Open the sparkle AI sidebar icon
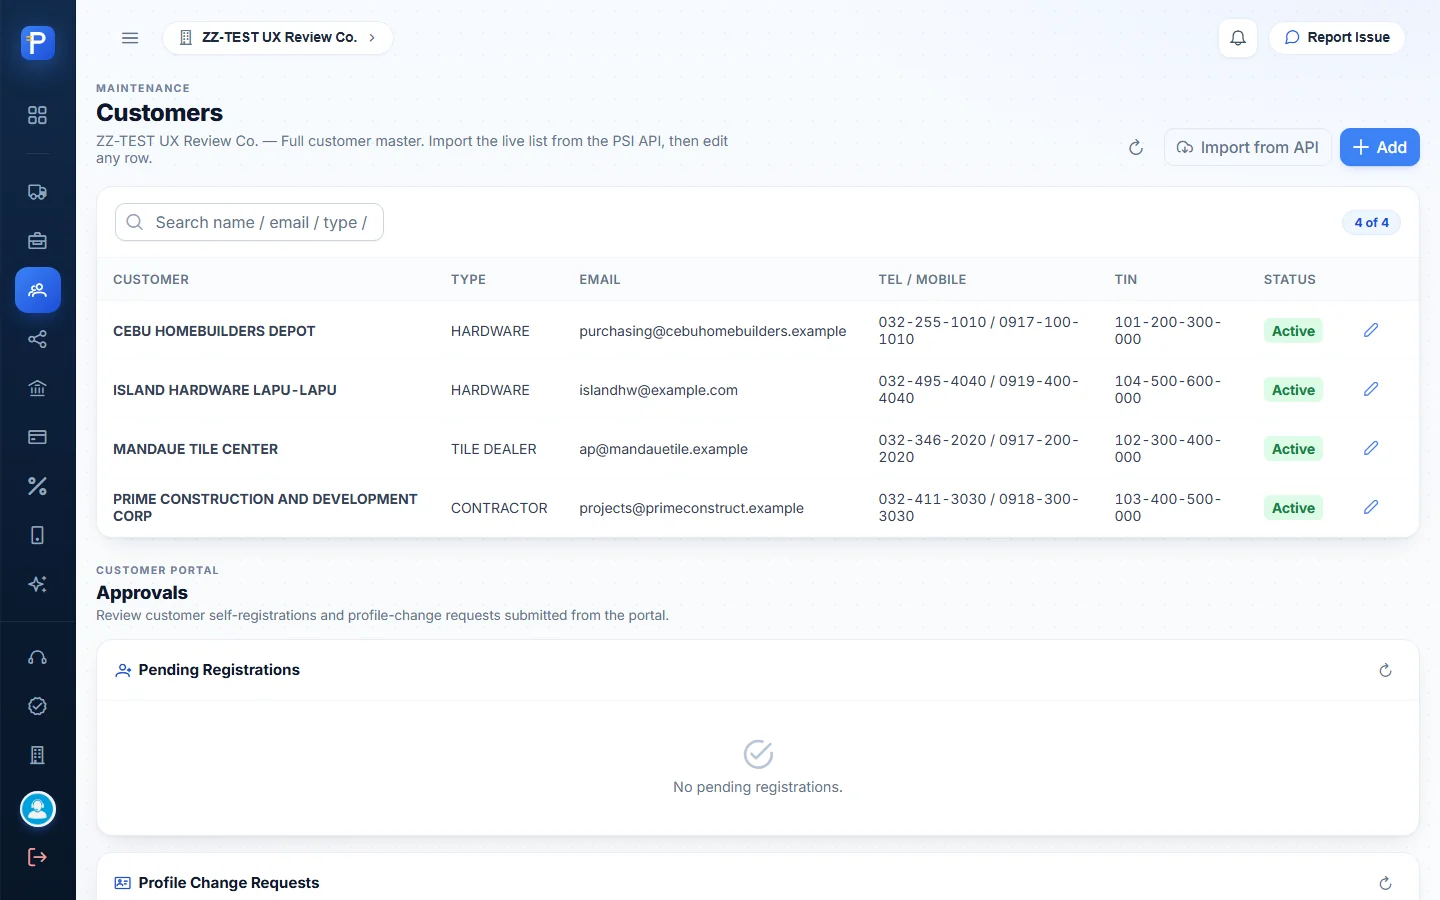The width and height of the screenshot is (1440, 900). coord(37,584)
